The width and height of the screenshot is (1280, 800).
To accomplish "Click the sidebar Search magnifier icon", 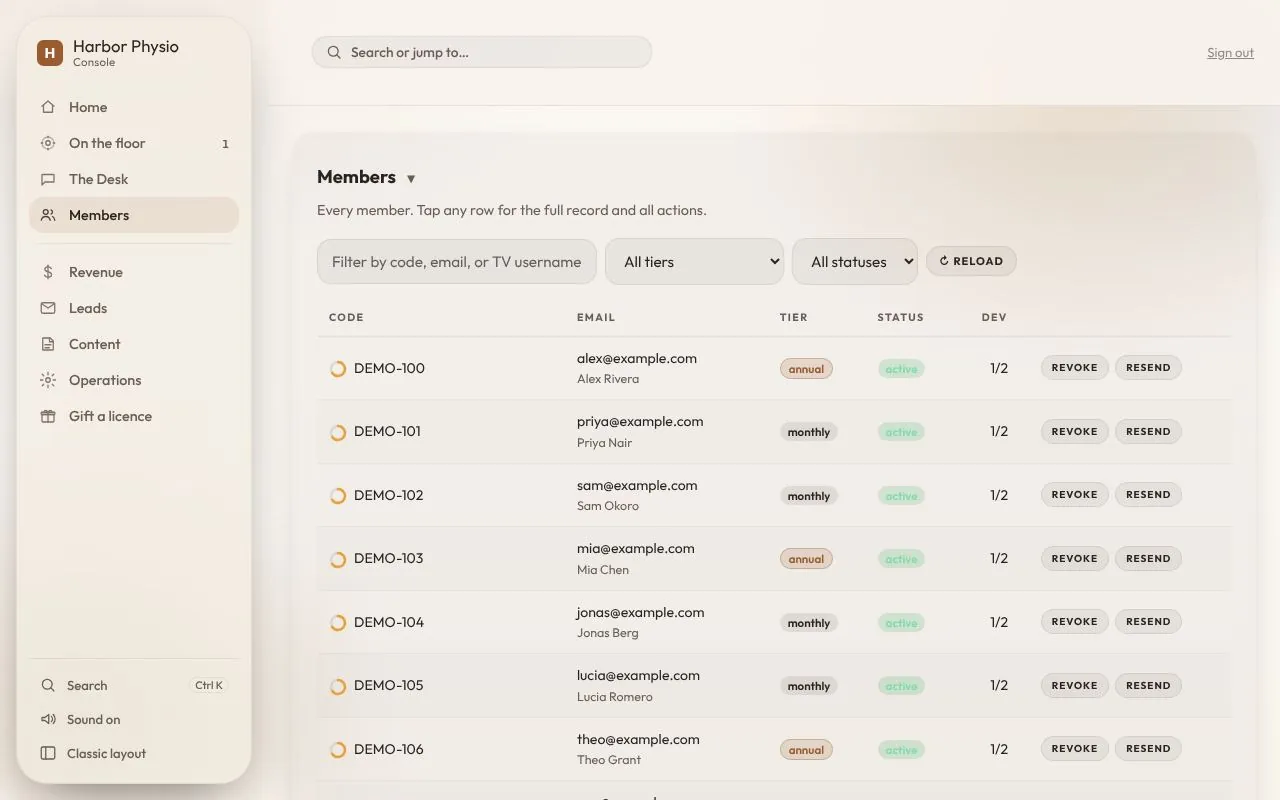I will tap(48, 685).
